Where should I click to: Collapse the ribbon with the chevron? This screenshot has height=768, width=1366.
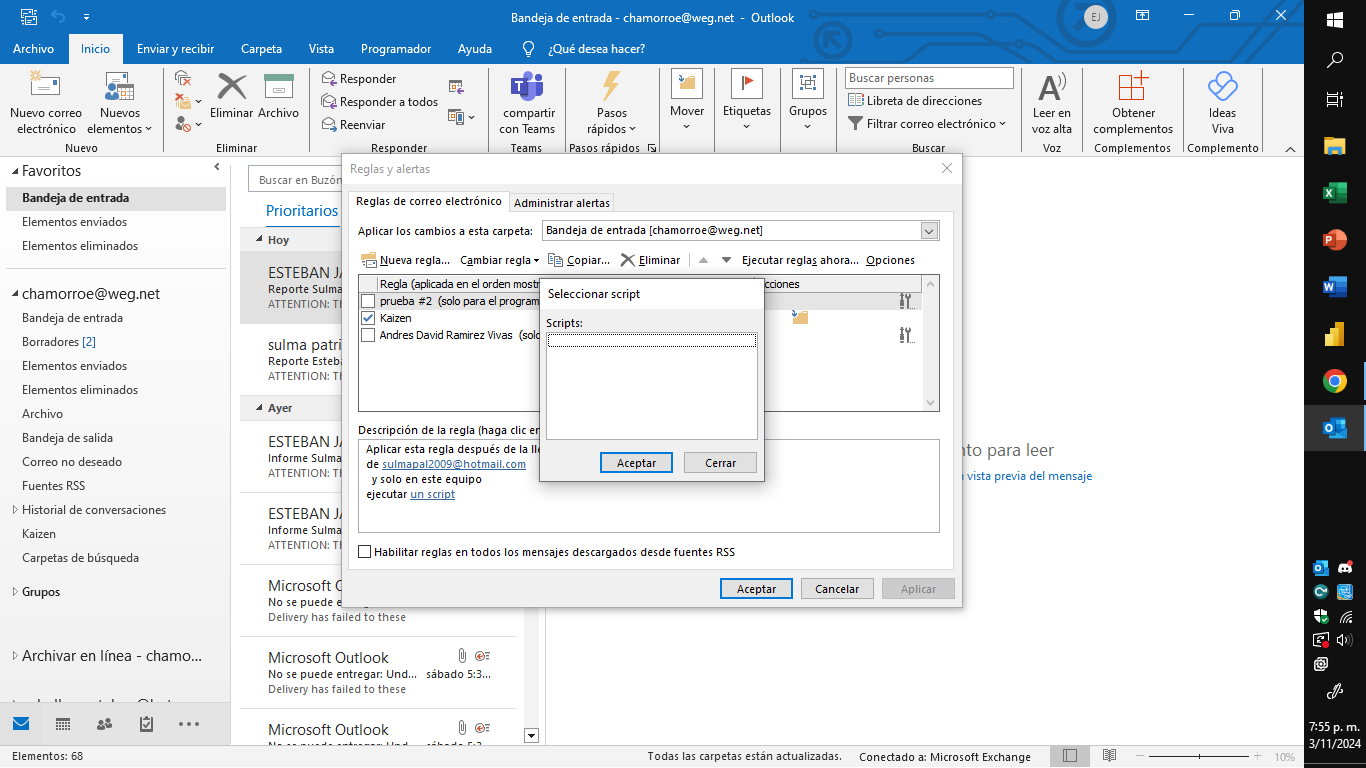pyautogui.click(x=1290, y=149)
